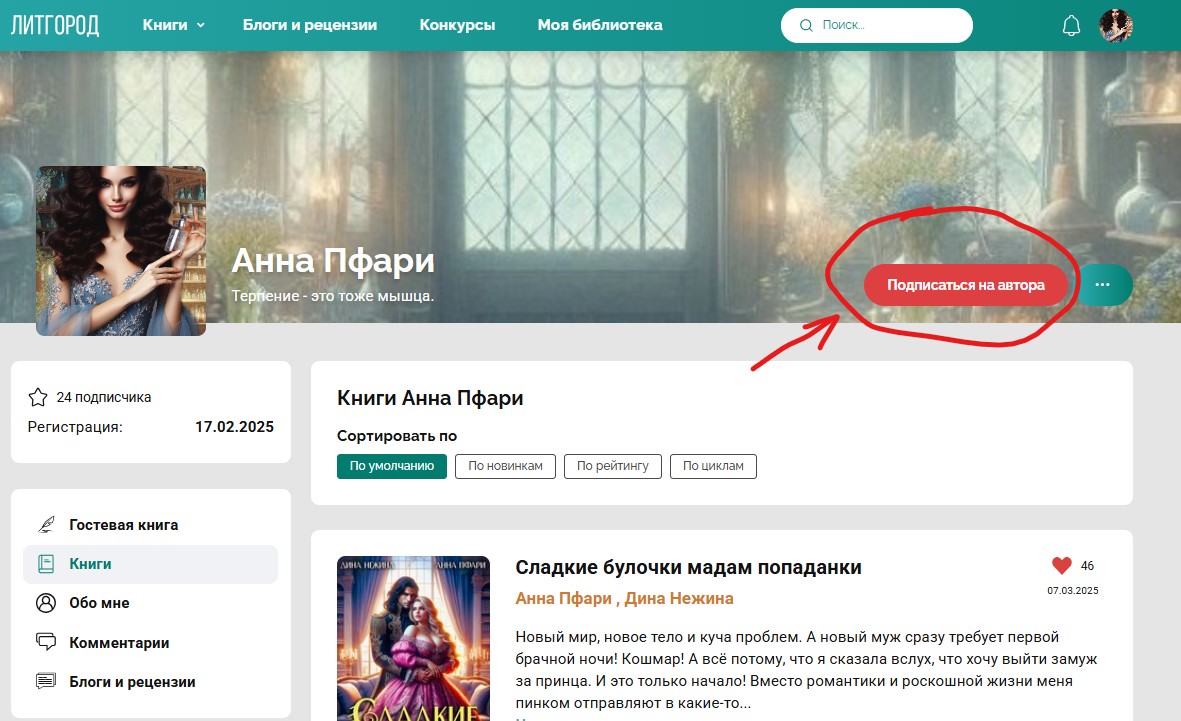Click the motto Терпение - это тоже мышца

(332, 296)
